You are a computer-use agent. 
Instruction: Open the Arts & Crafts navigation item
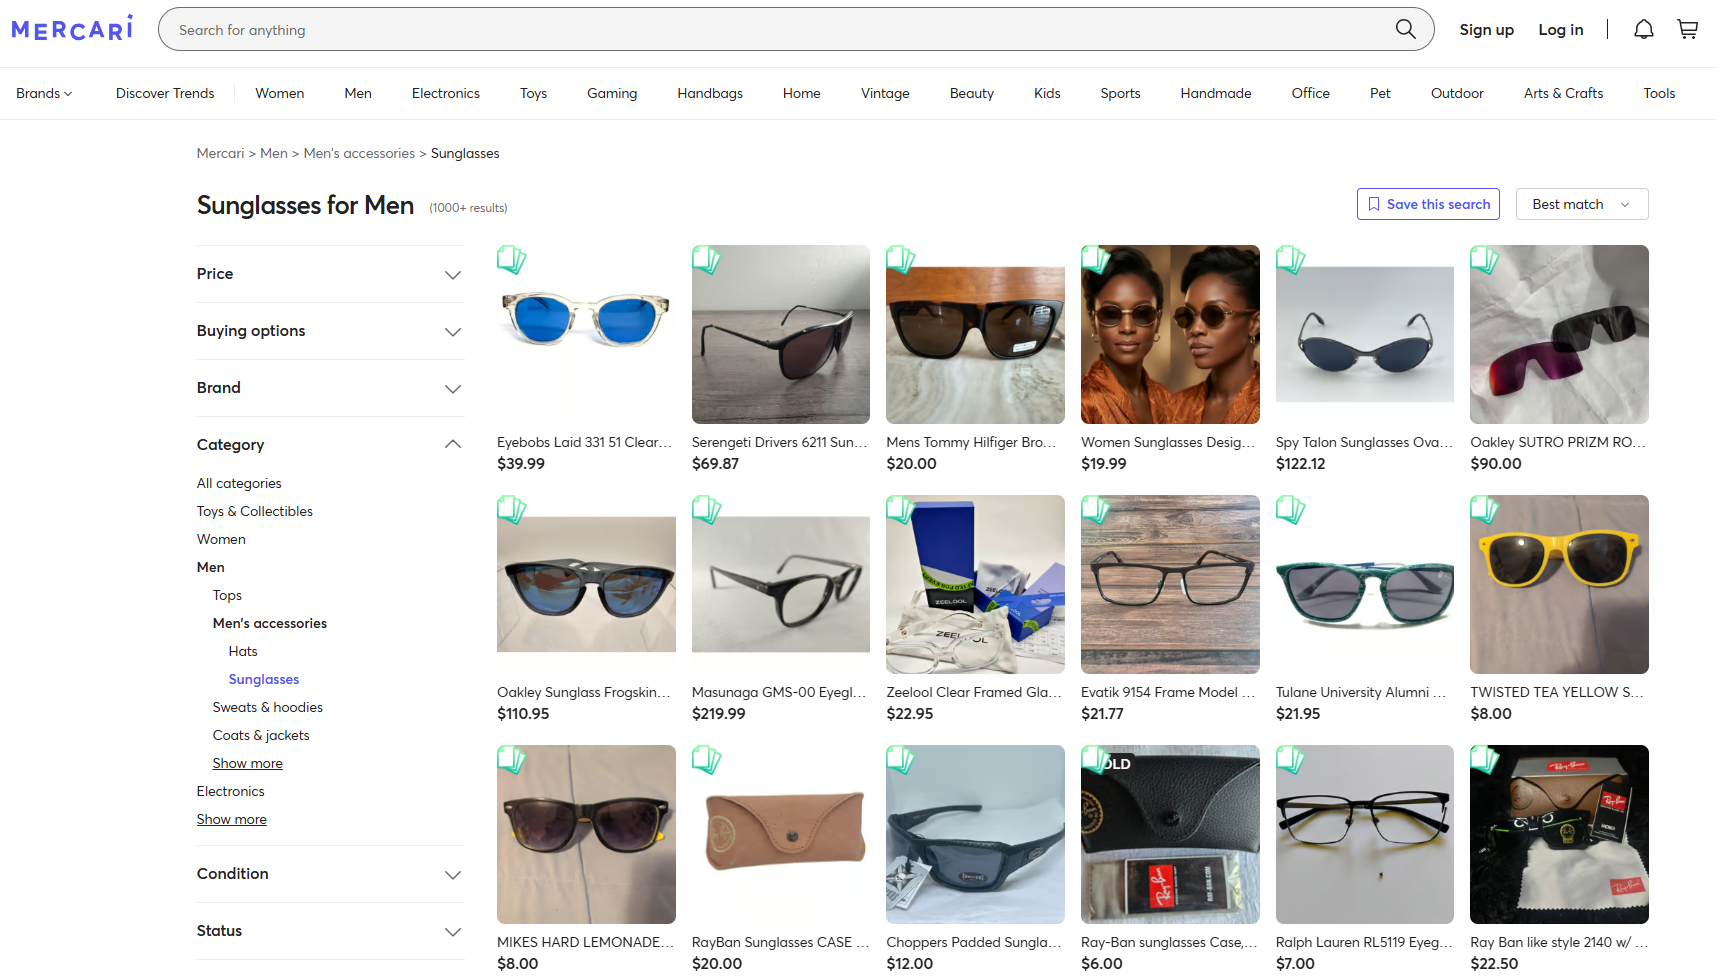pos(1563,93)
